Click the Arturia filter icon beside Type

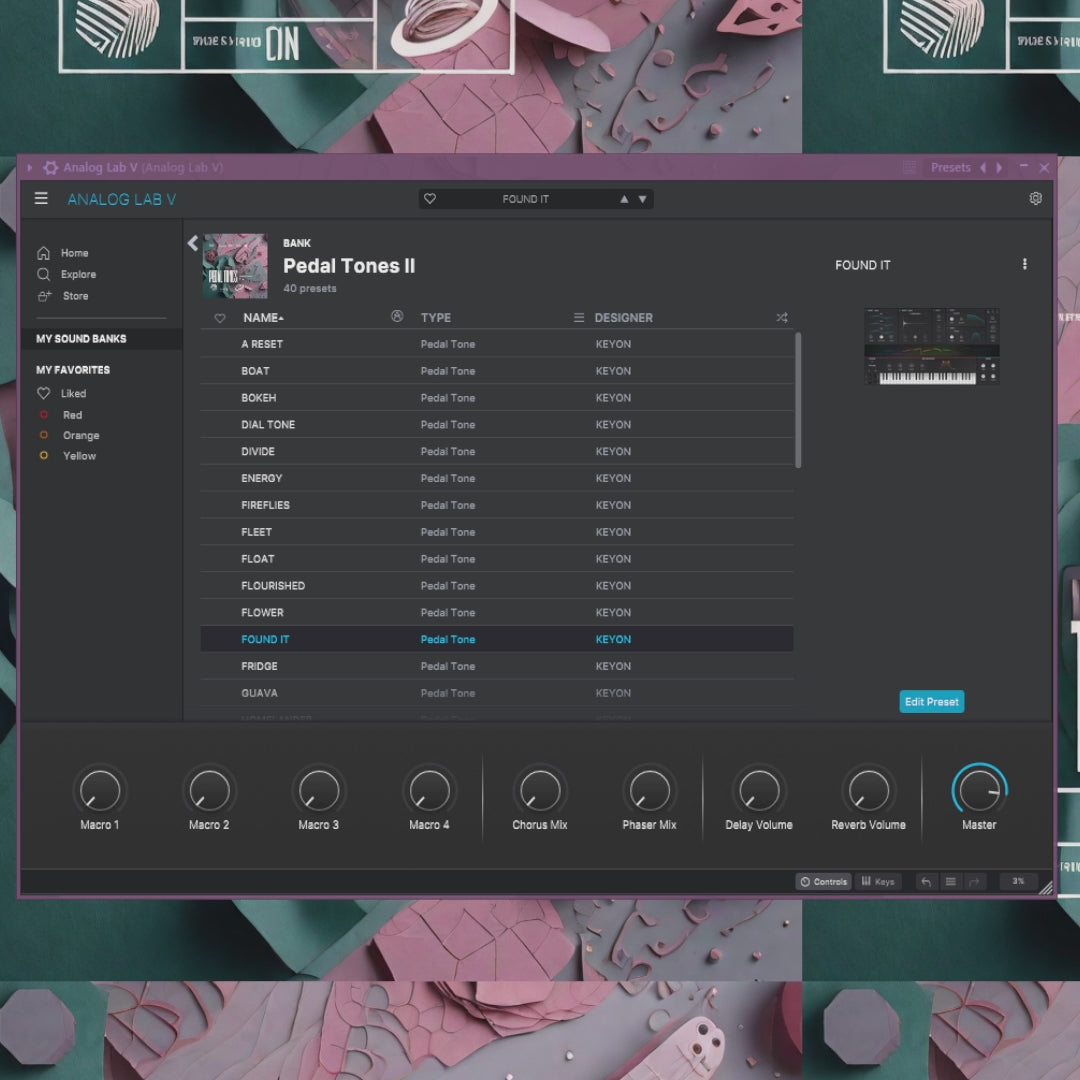pos(397,317)
